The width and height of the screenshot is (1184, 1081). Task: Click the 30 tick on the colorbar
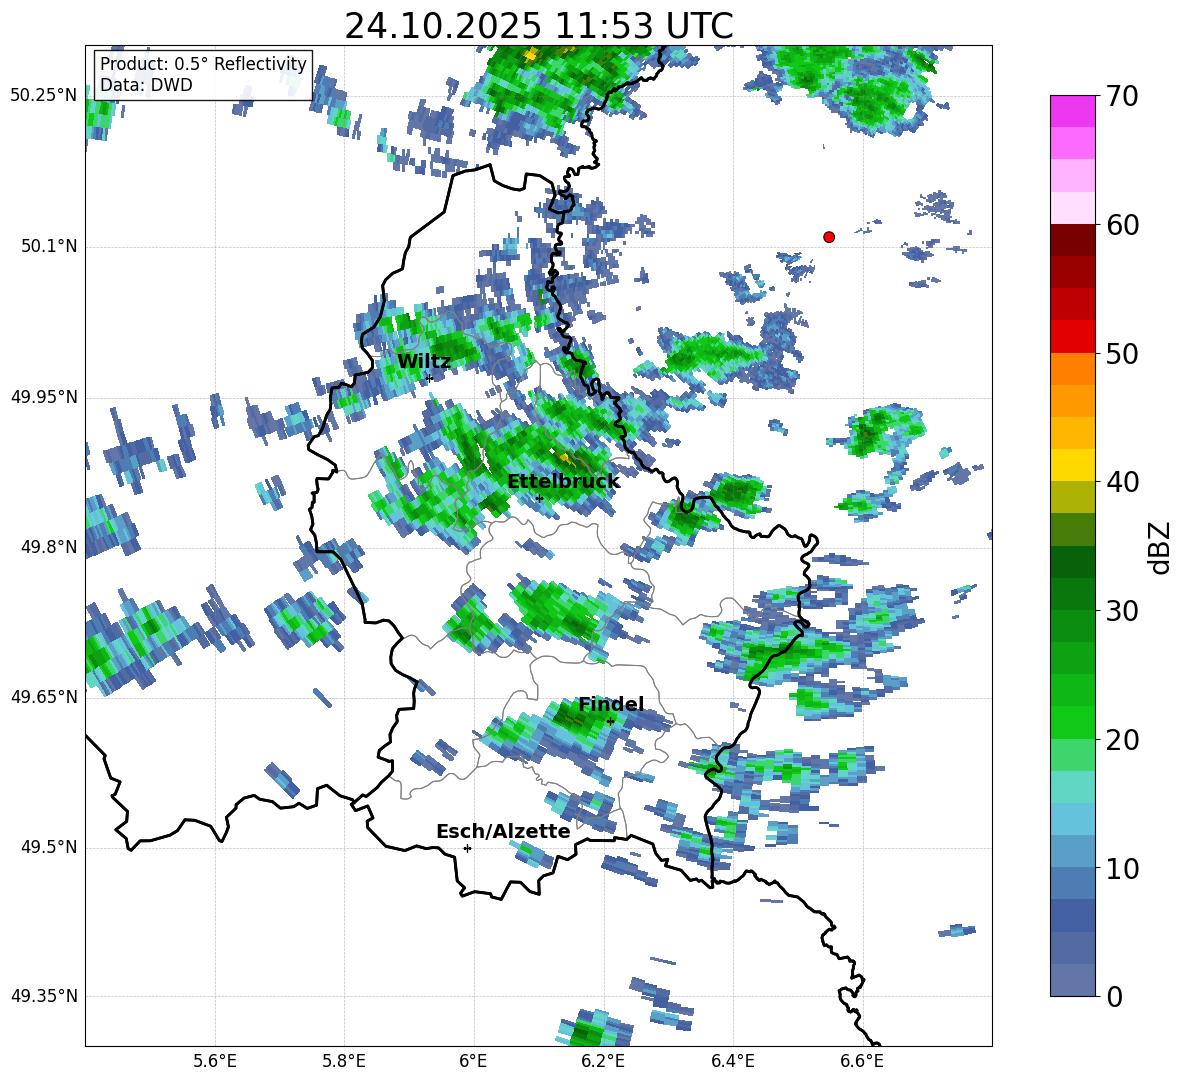point(1122,611)
